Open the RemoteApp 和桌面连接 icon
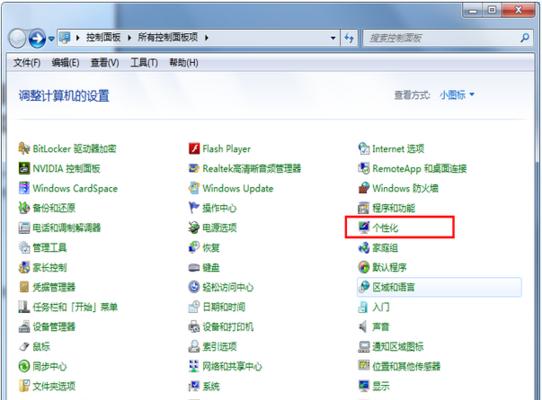 [364, 168]
